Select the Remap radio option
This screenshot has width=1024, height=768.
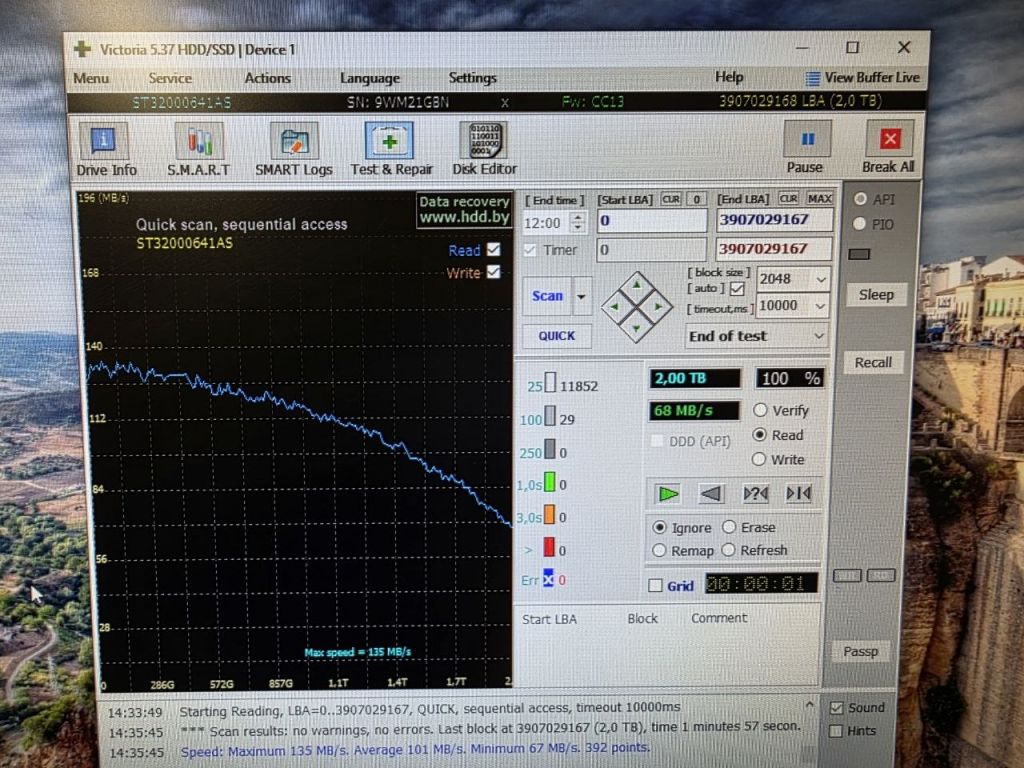660,551
